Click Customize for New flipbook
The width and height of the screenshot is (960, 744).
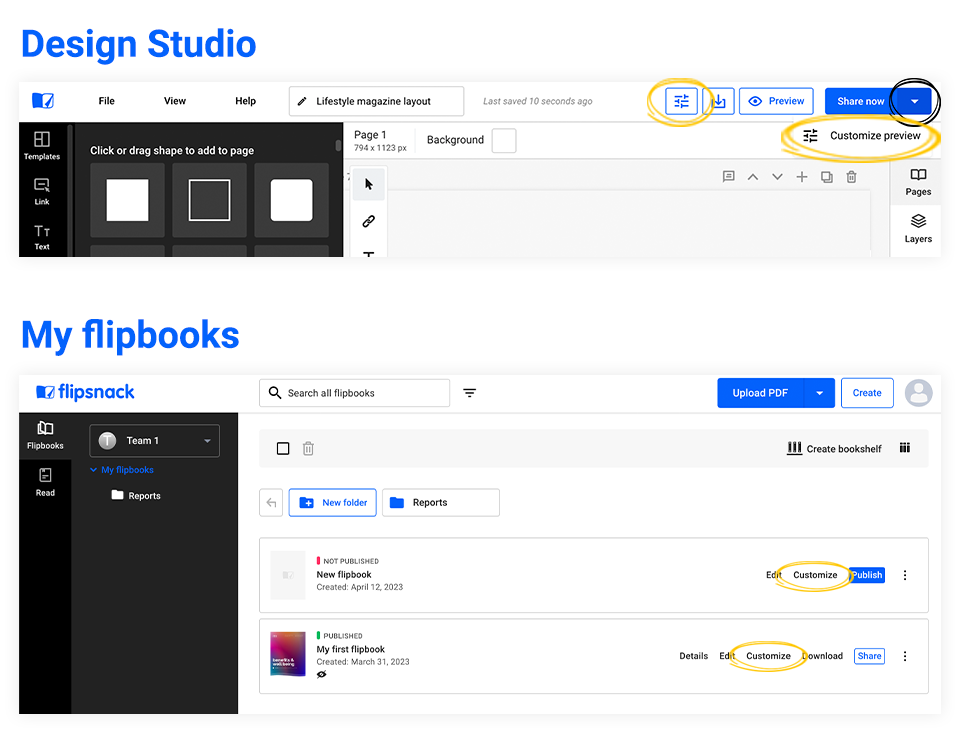point(815,575)
